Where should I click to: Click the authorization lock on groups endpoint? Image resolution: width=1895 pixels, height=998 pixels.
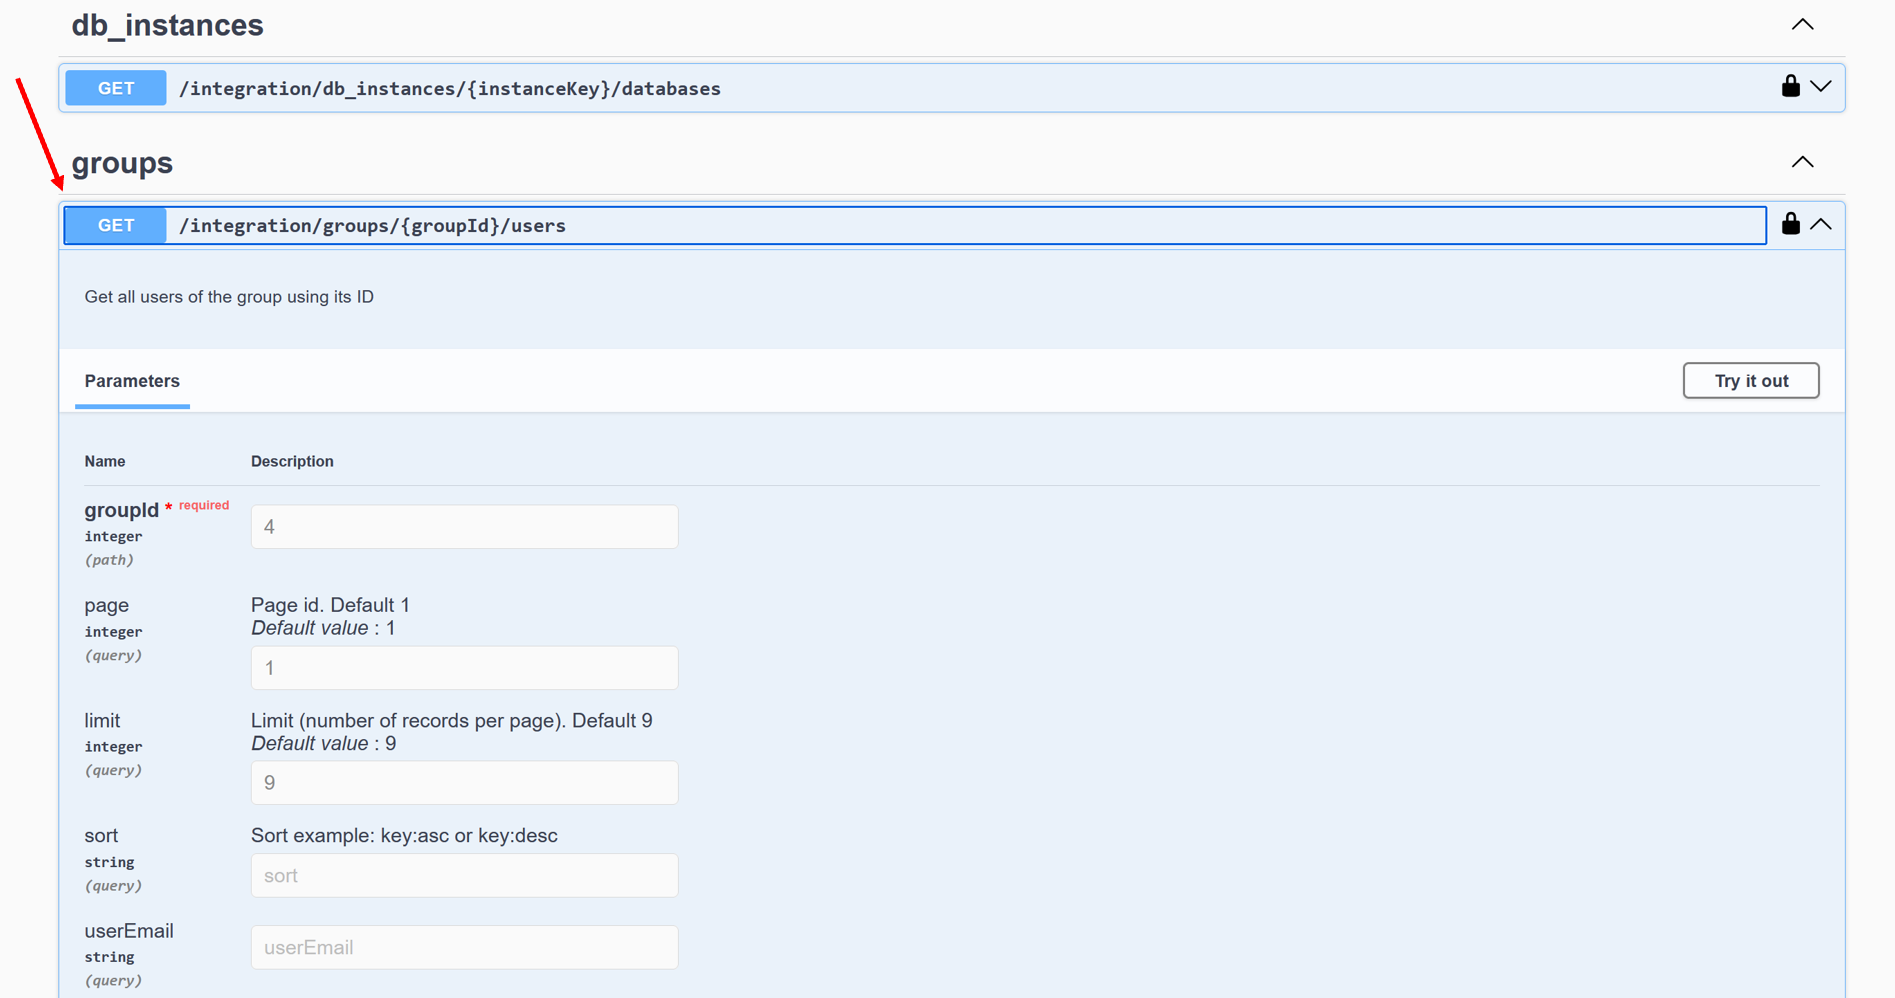(1790, 225)
